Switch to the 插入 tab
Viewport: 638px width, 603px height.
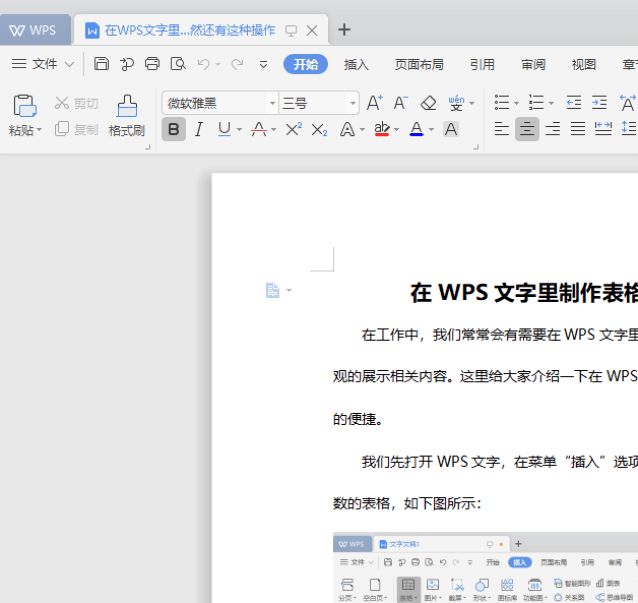(356, 64)
